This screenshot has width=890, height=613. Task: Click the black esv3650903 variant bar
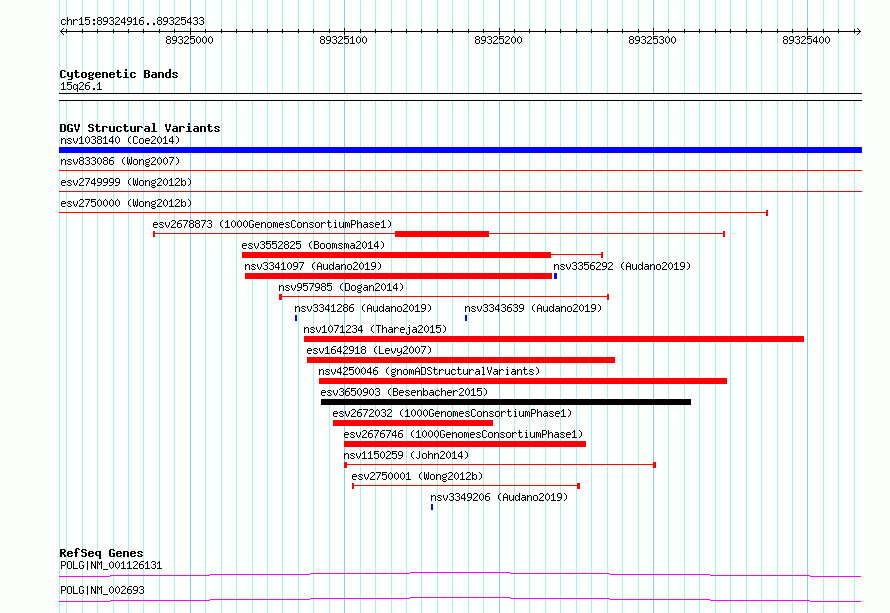tap(506, 402)
